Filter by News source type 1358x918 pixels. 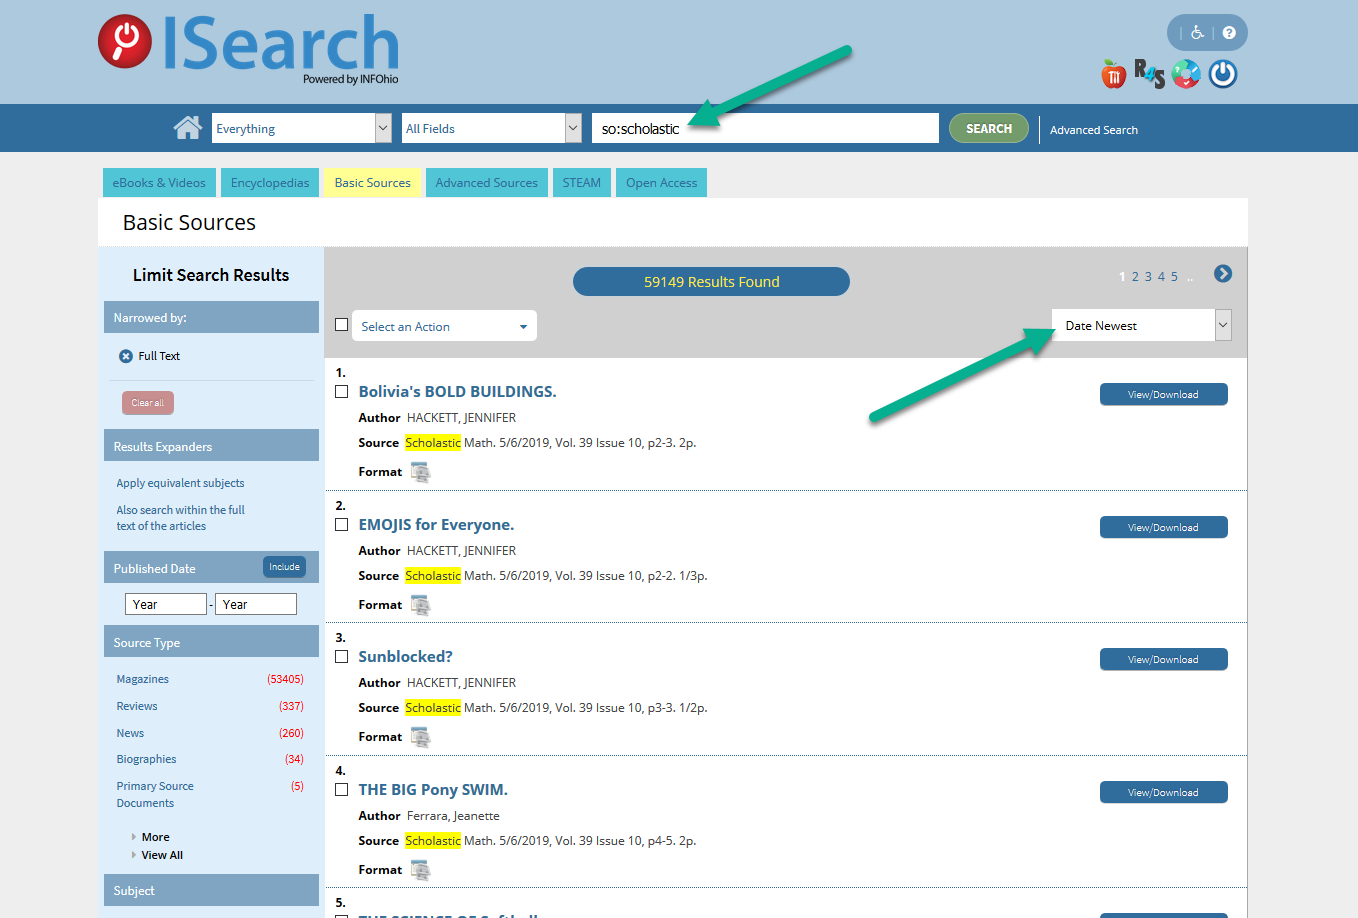click(x=130, y=733)
